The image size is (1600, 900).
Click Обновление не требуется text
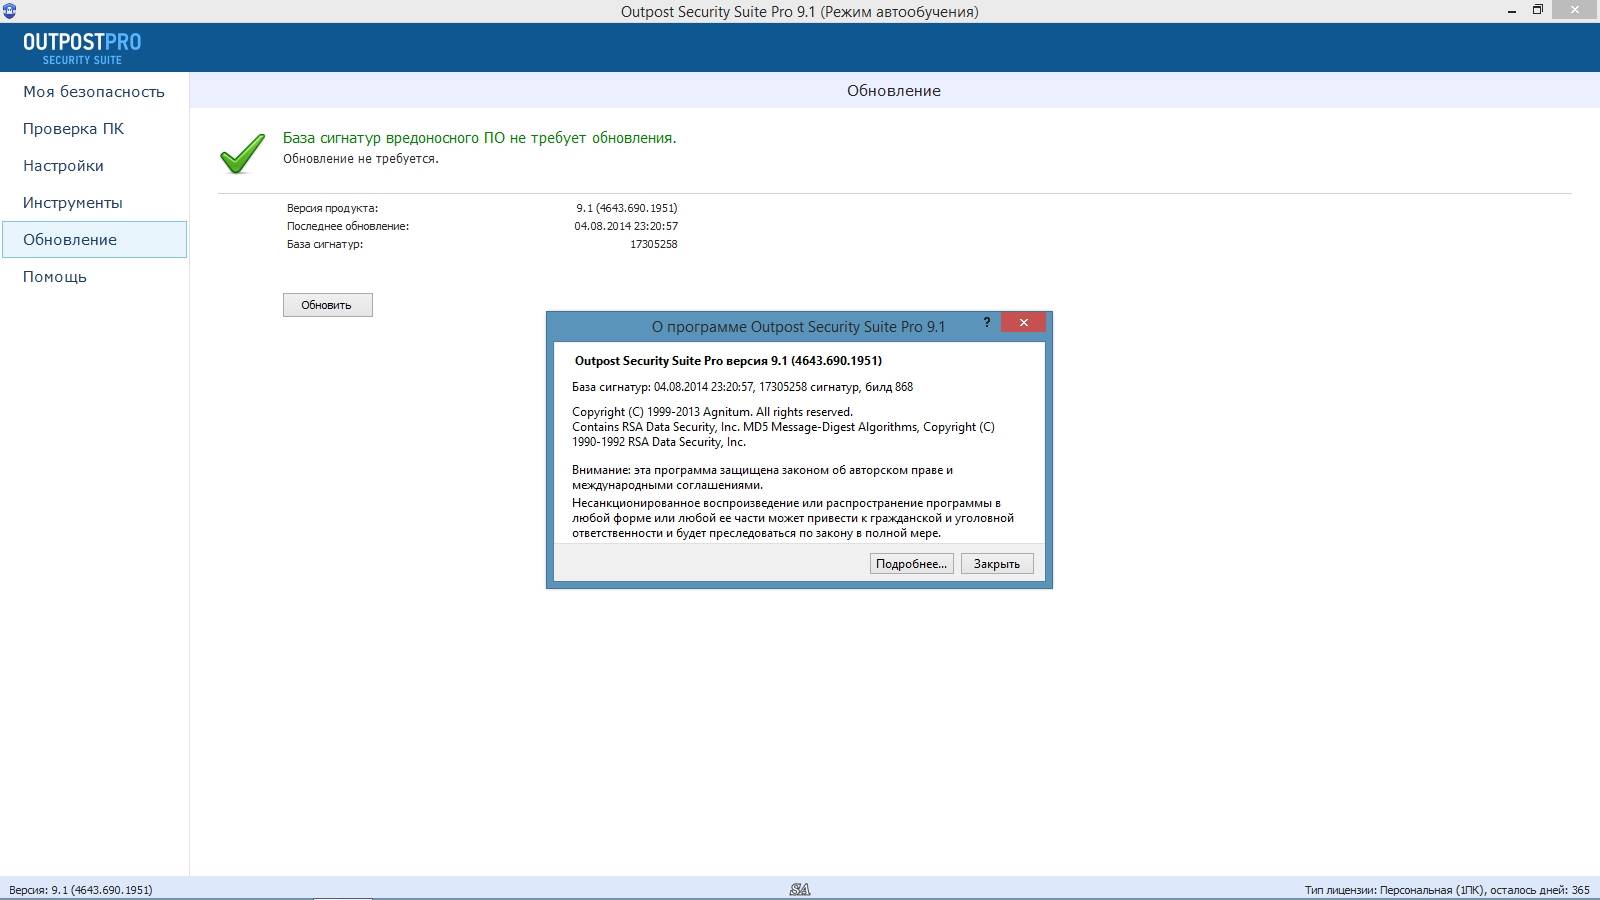361,159
